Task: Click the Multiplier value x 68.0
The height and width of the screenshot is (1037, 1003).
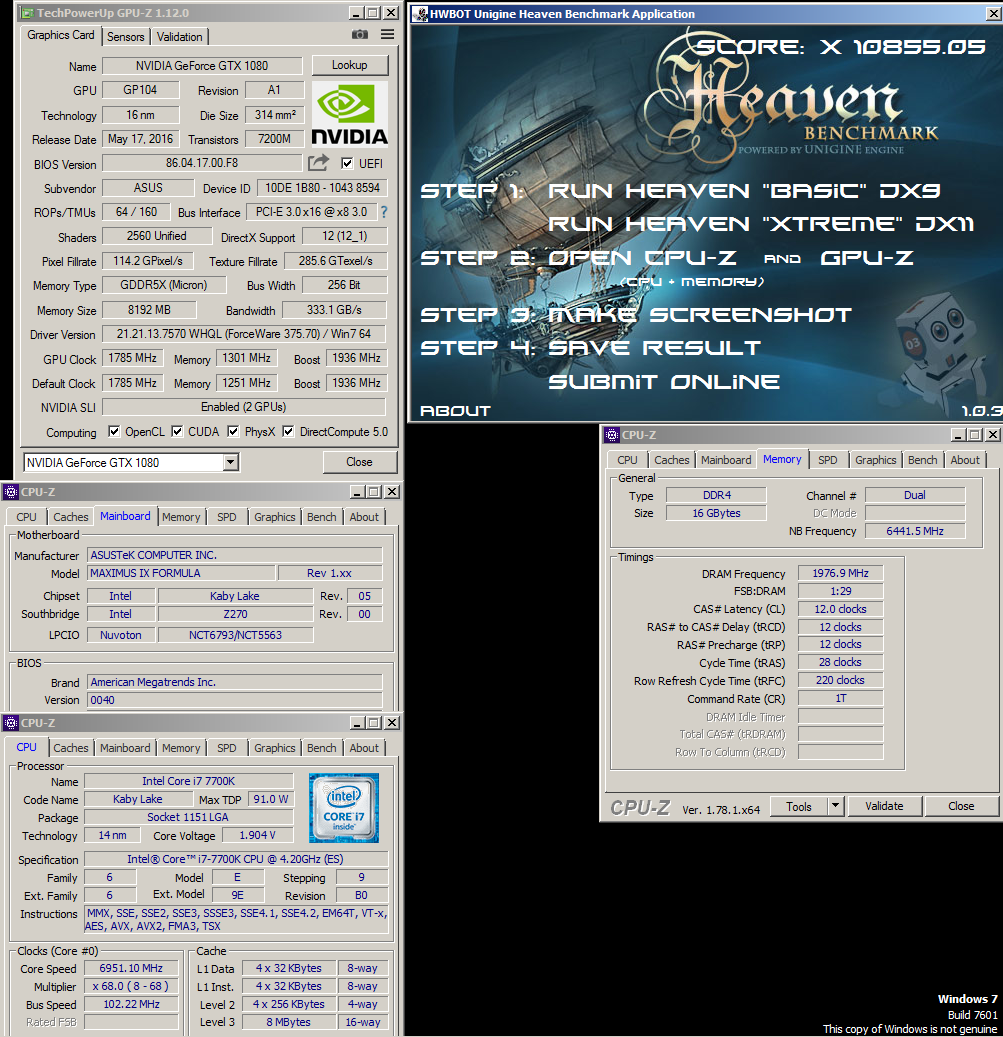Action: point(131,986)
